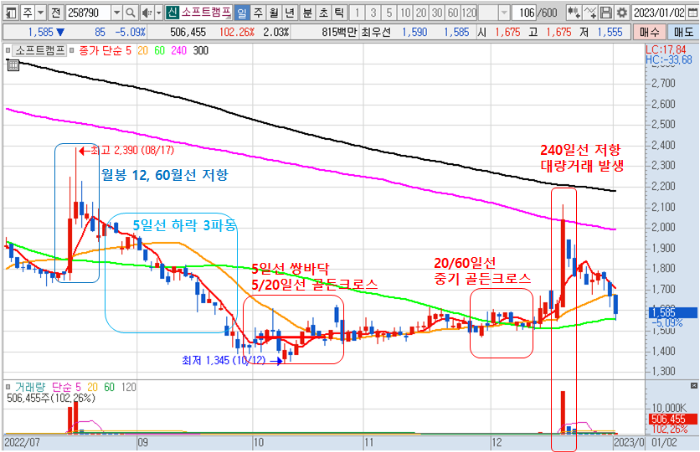The height and width of the screenshot is (452, 700).
Task: Toggle the small square before 종가 단순 legend
Action: click(72, 51)
